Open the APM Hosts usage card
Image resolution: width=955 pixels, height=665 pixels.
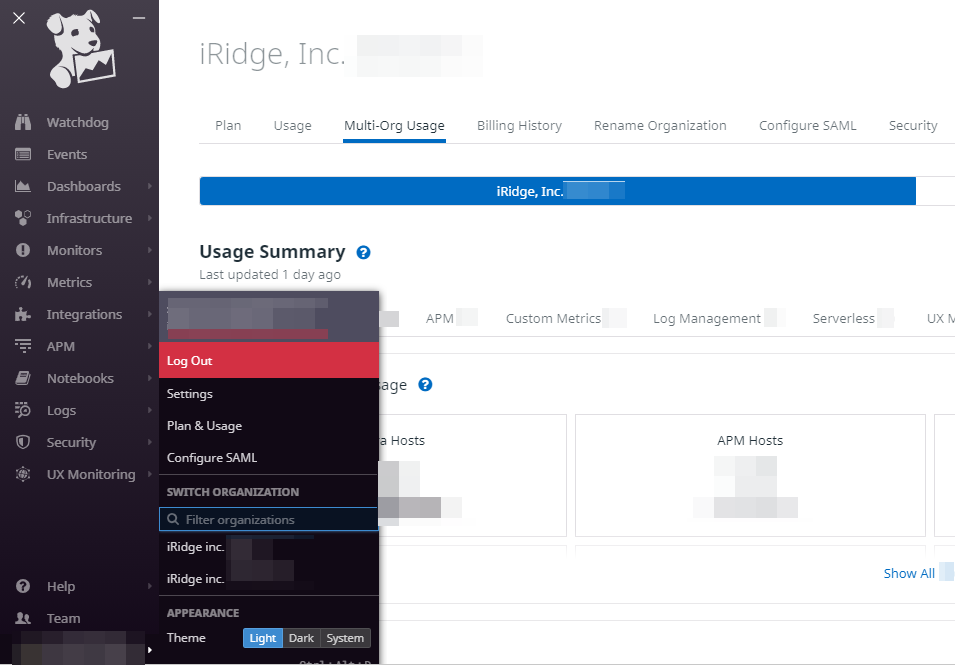(750, 475)
